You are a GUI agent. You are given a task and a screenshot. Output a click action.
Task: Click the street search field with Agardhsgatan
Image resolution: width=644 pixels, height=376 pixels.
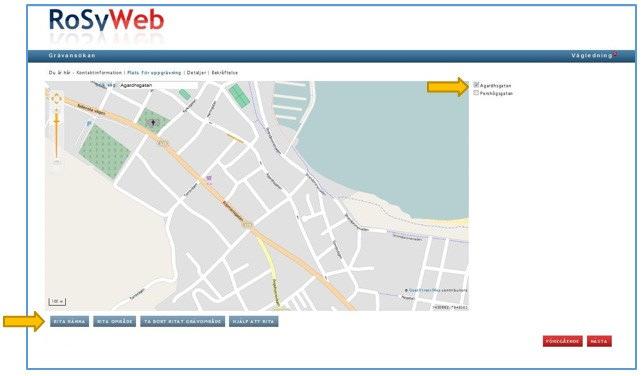click(158, 85)
